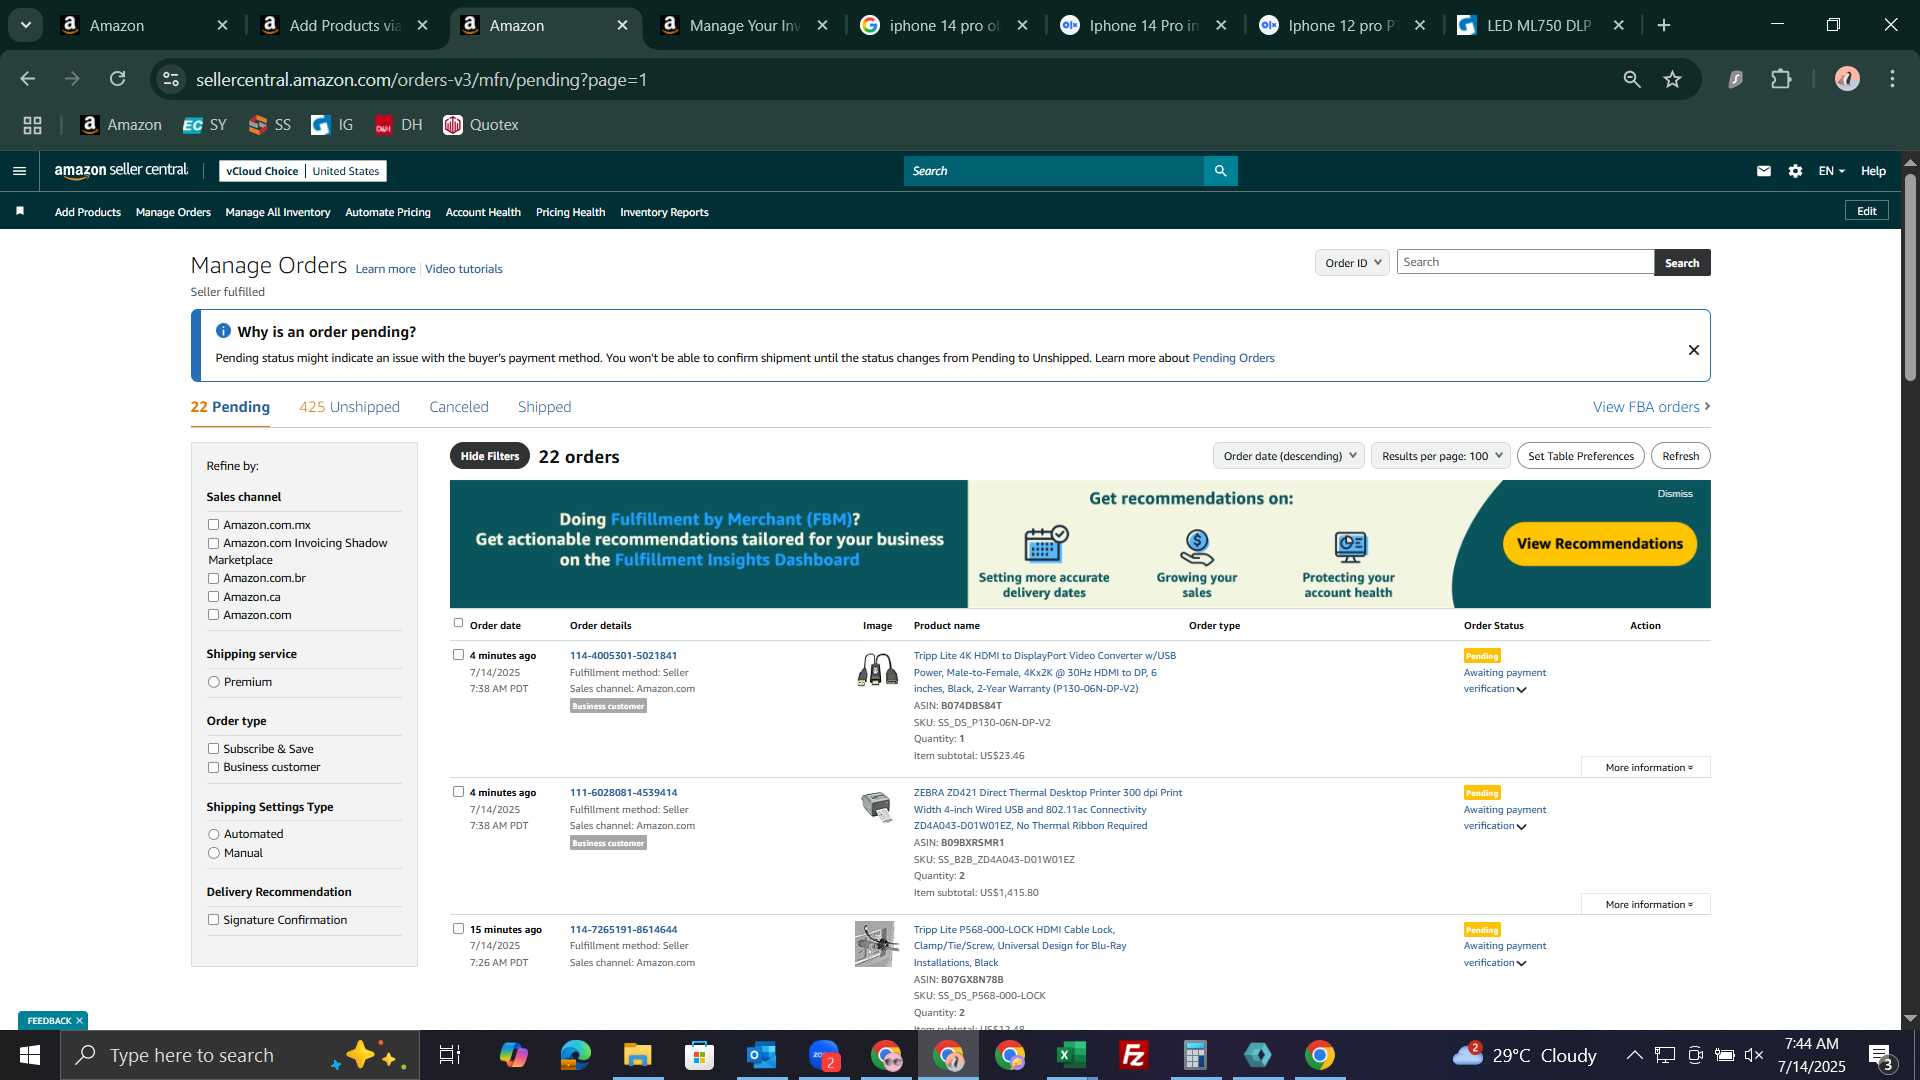The height and width of the screenshot is (1080, 1920).
Task: Open the new tab plus button
Action: (x=1664, y=25)
